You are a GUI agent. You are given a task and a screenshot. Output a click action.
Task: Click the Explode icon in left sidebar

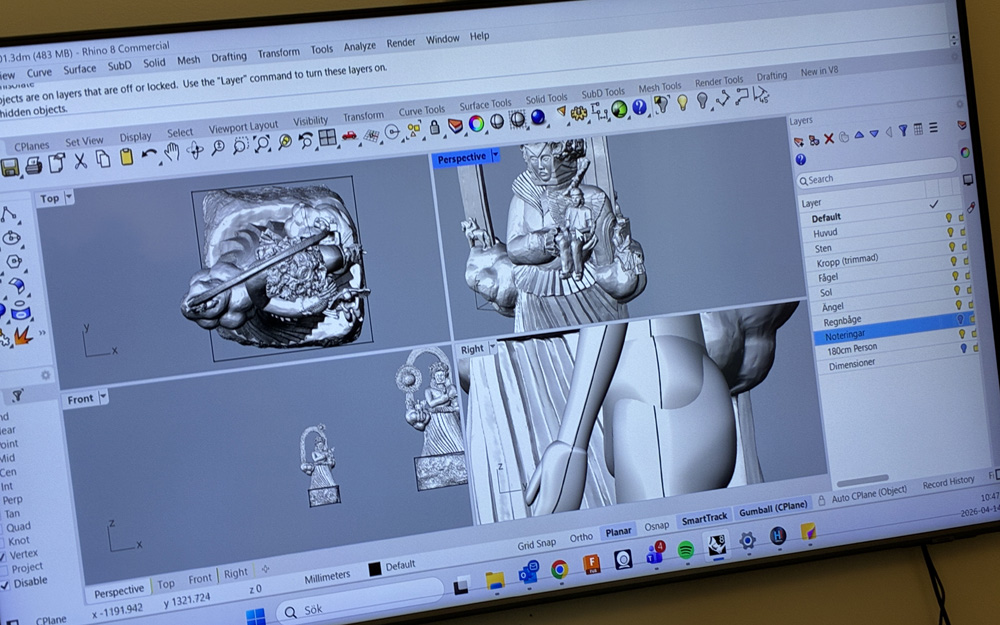(x=24, y=335)
